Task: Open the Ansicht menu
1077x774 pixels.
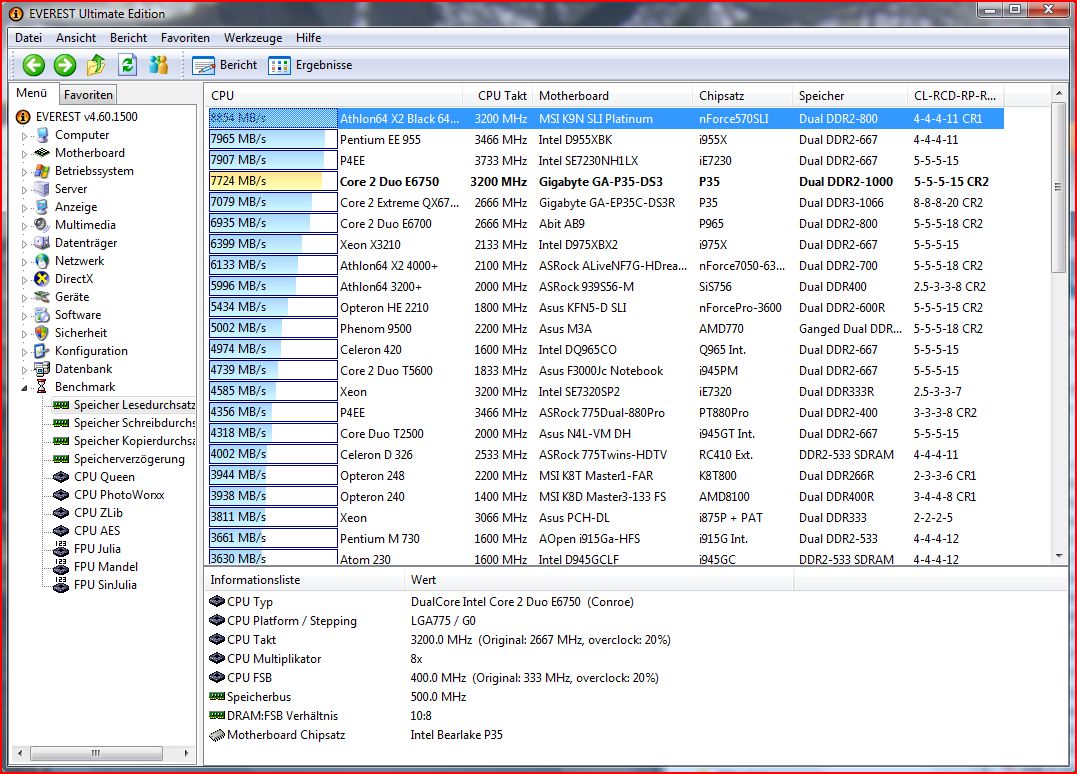Action: pyautogui.click(x=76, y=38)
